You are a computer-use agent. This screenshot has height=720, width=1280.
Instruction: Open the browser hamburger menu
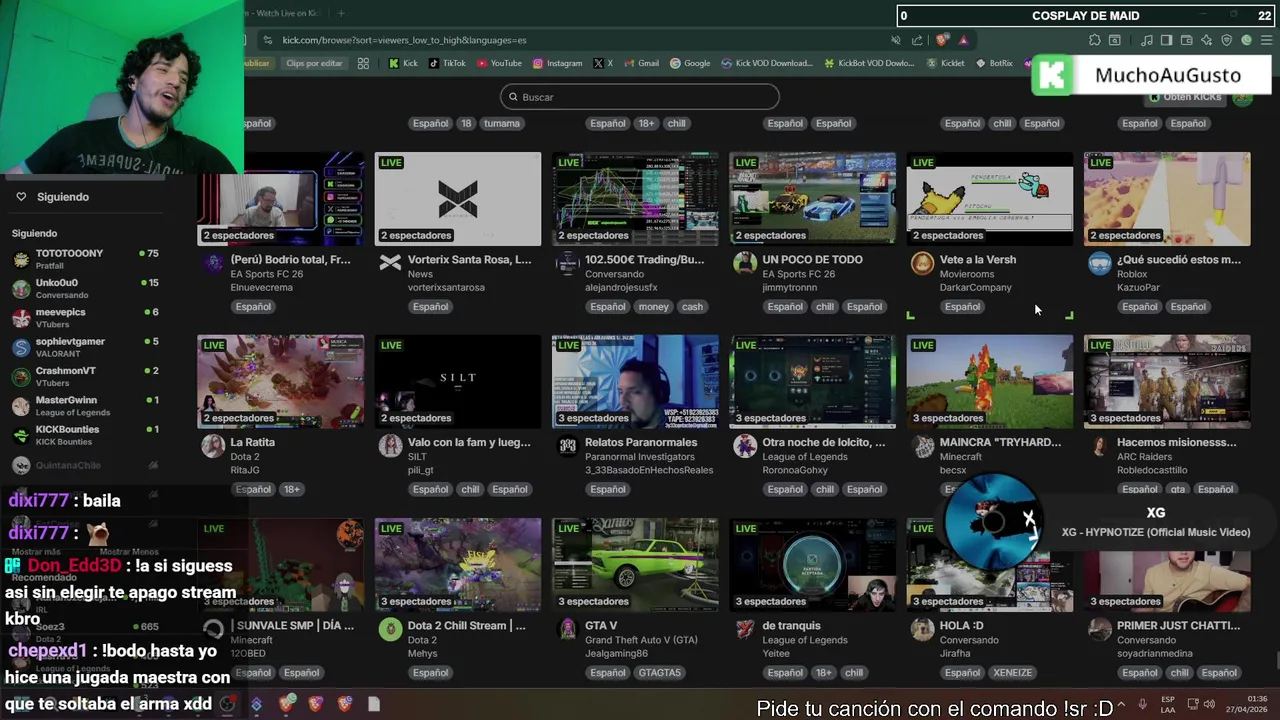[x=1266, y=40]
